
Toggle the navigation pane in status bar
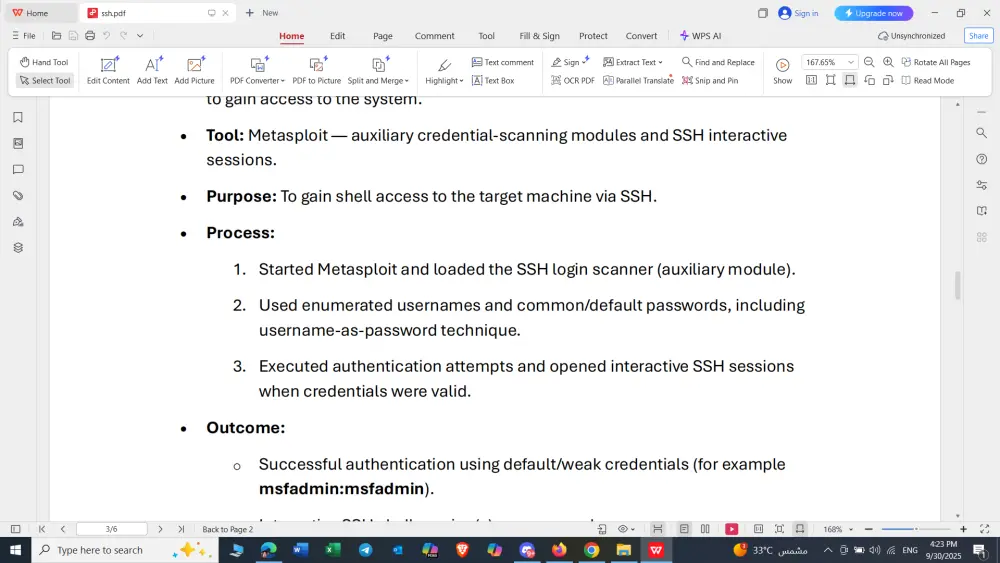15,529
